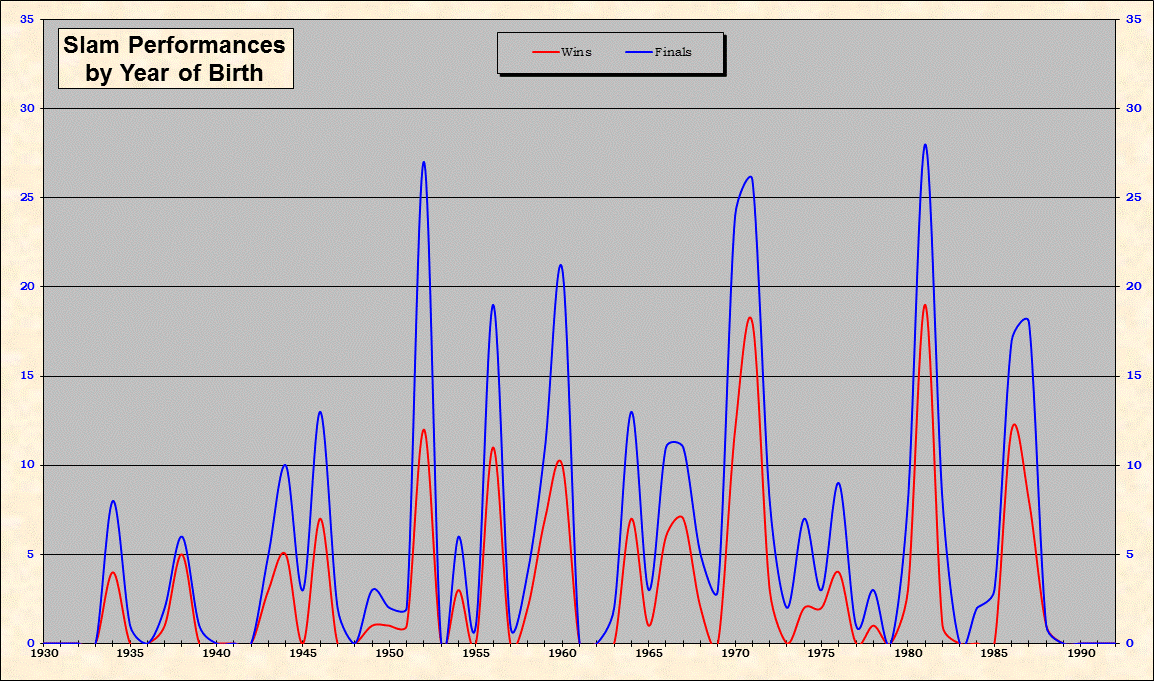Click the blue Finals line sample in legend
Screen dimensions: 1154x681
pyautogui.click(x=639, y=52)
